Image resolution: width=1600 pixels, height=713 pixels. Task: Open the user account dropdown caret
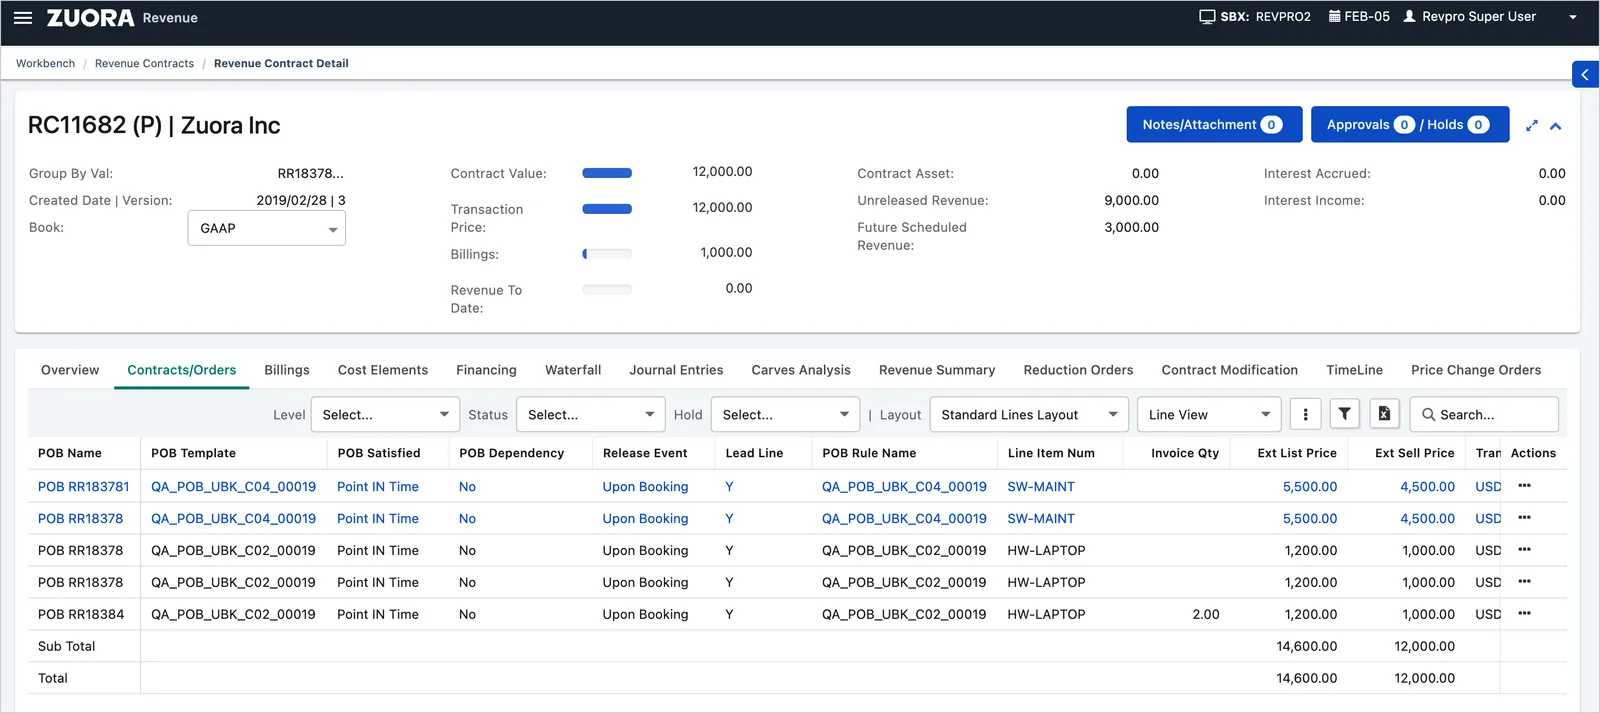click(1573, 17)
